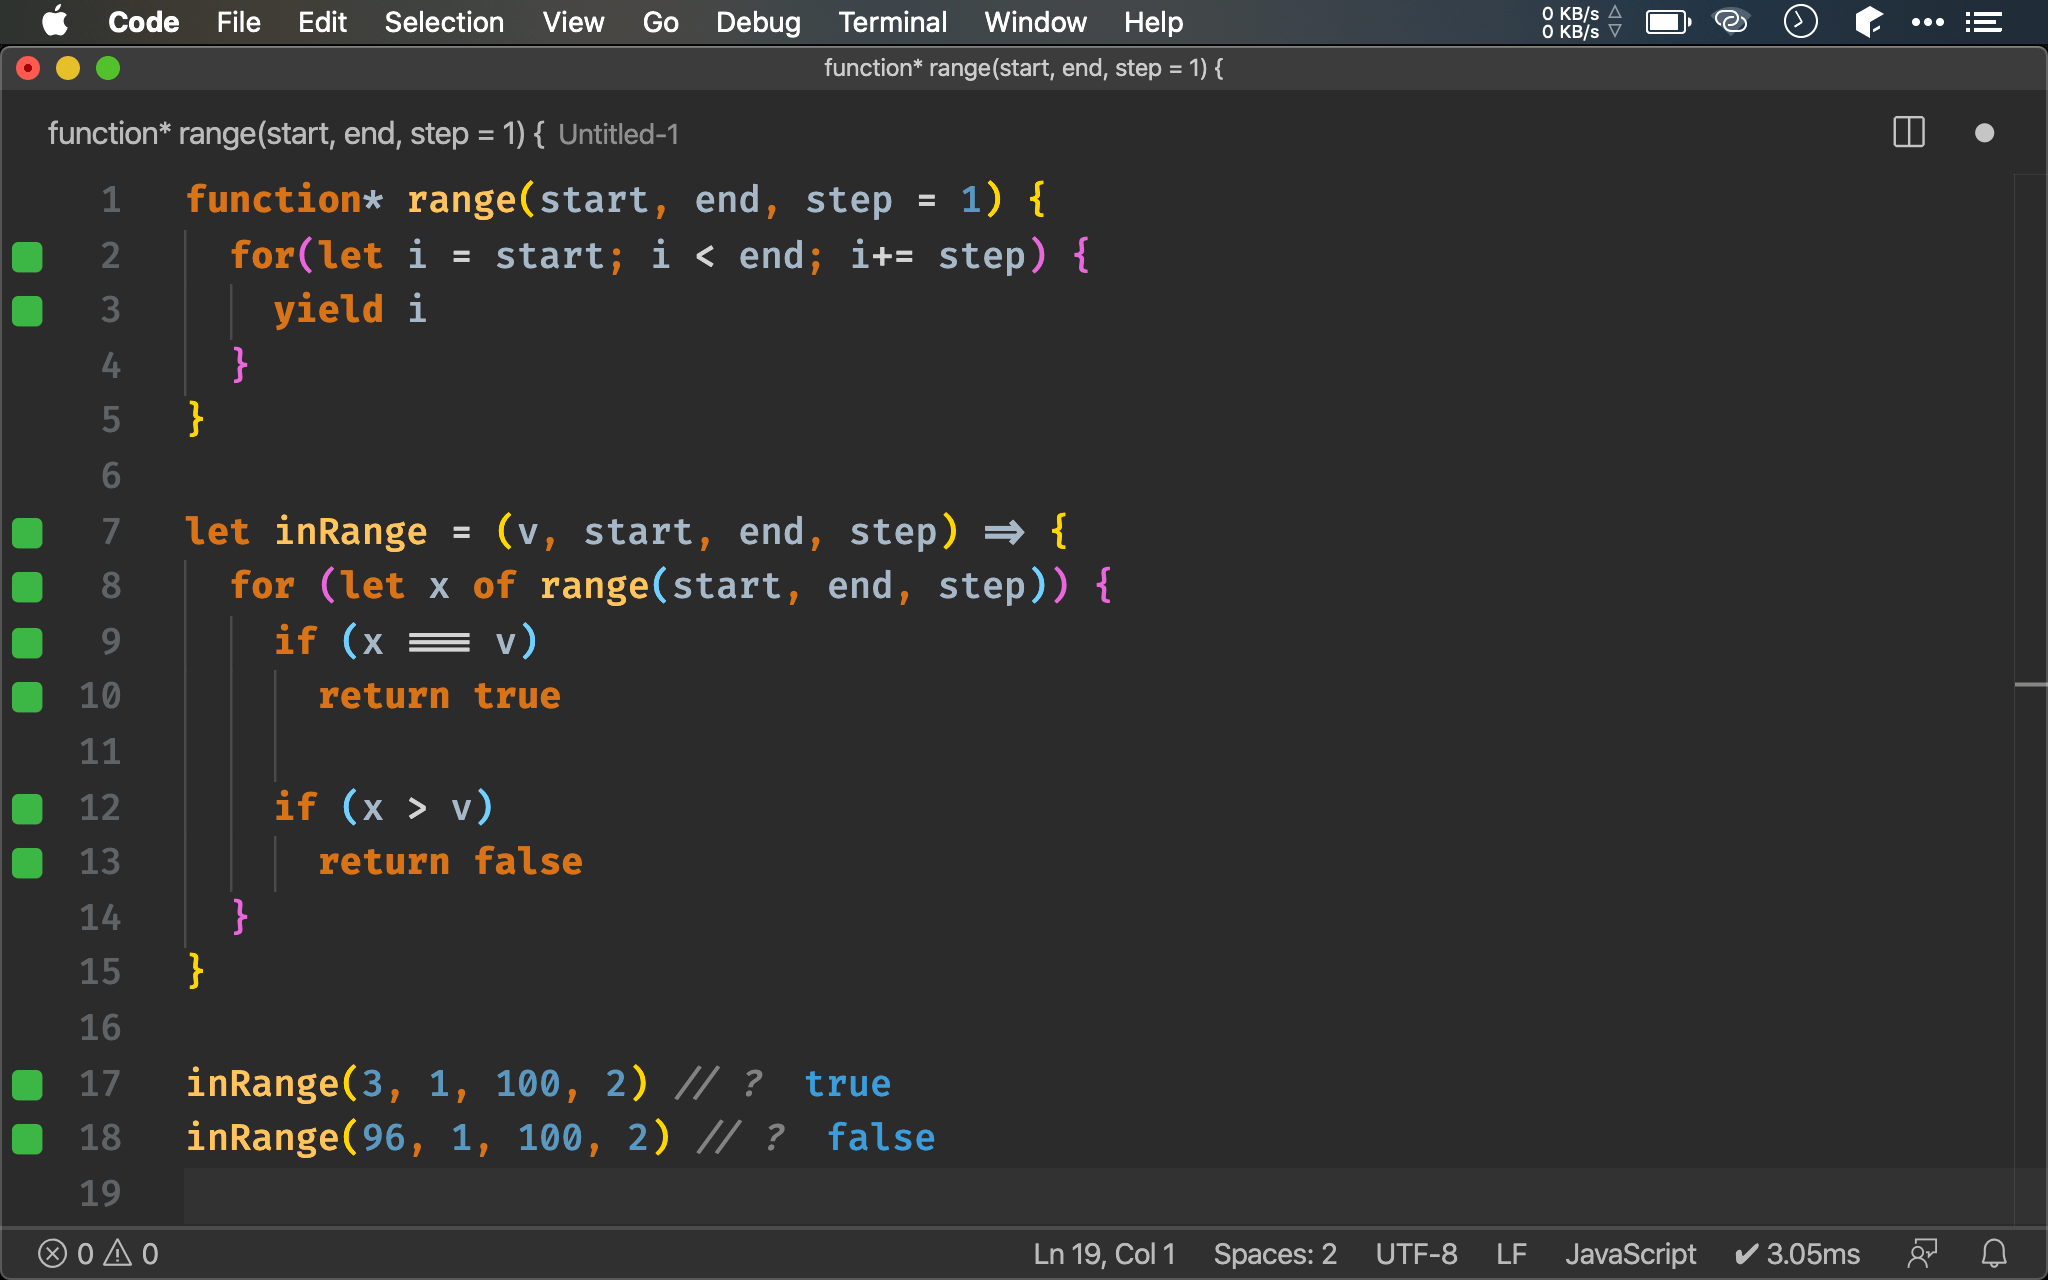Click the warnings triangle icon in status bar
Image resolution: width=2048 pixels, height=1280 pixels.
point(118,1253)
